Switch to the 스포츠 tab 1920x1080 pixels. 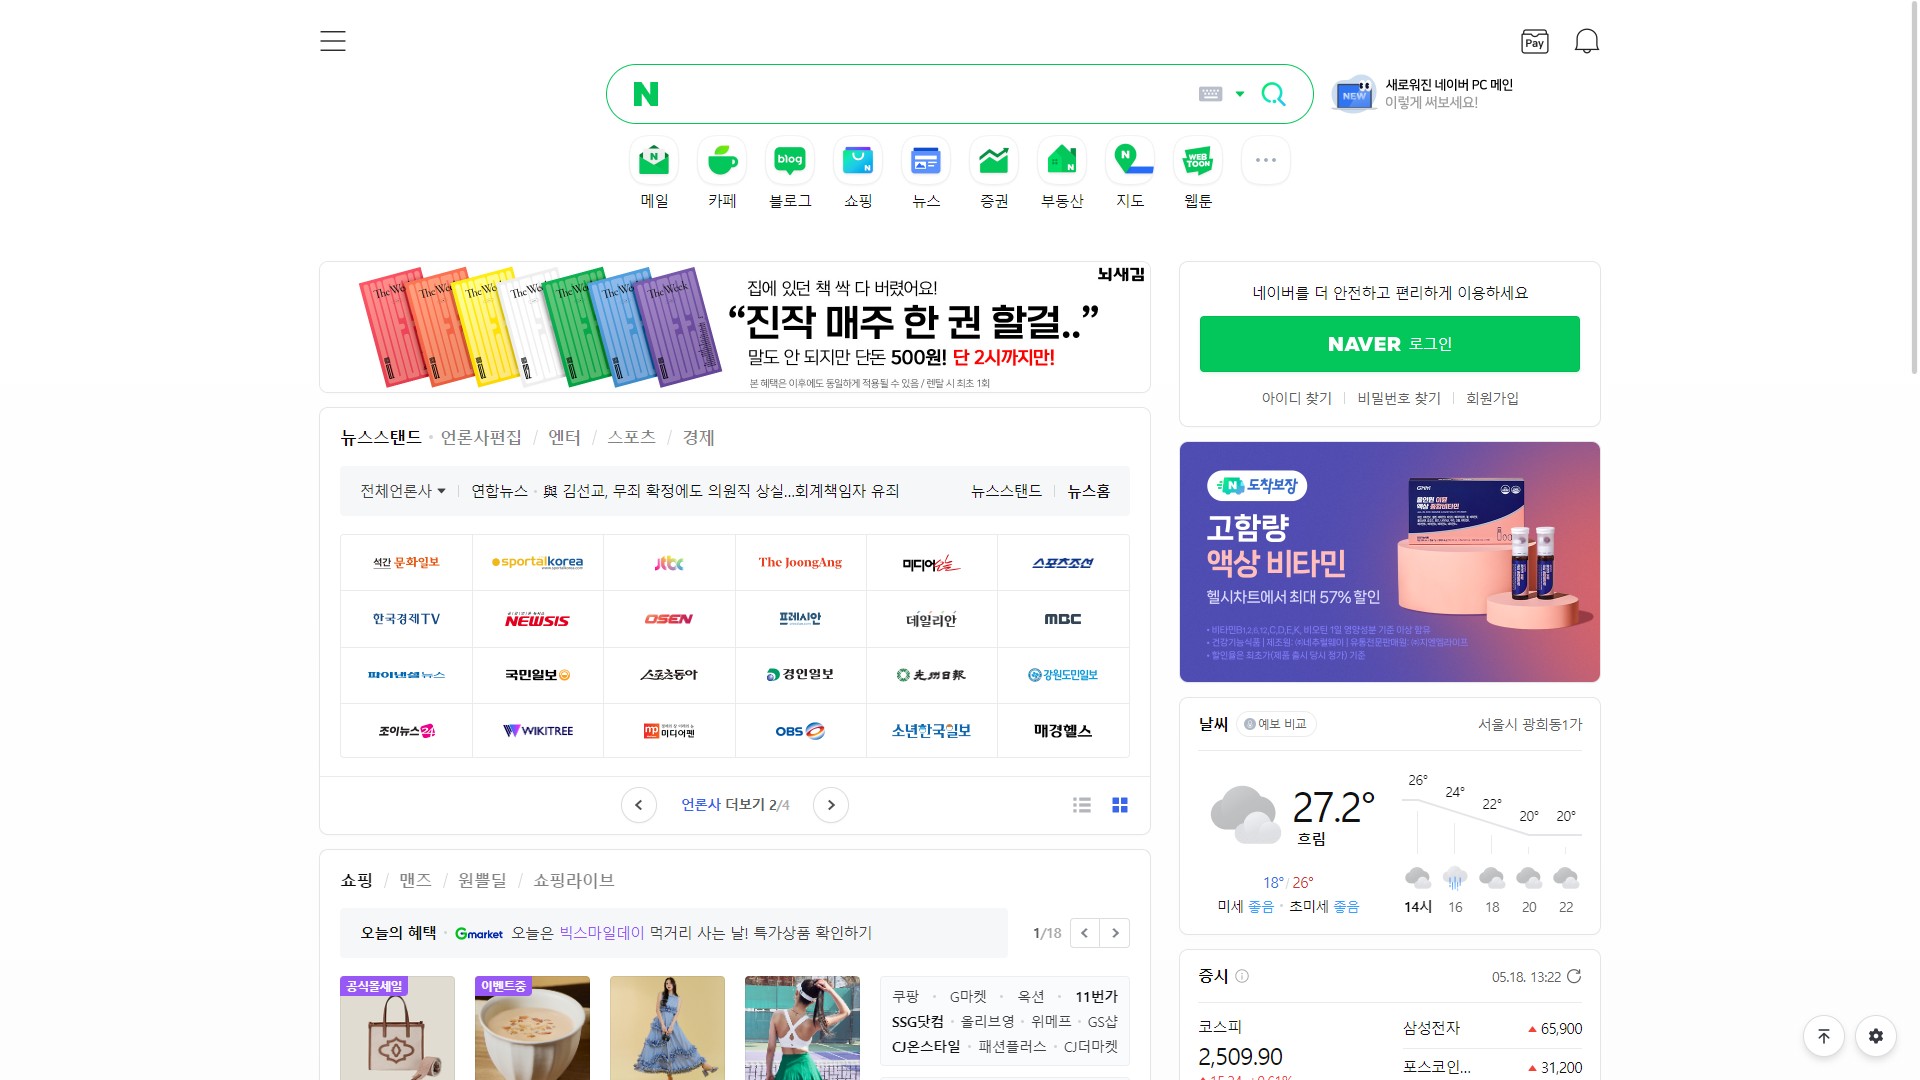coord(631,438)
